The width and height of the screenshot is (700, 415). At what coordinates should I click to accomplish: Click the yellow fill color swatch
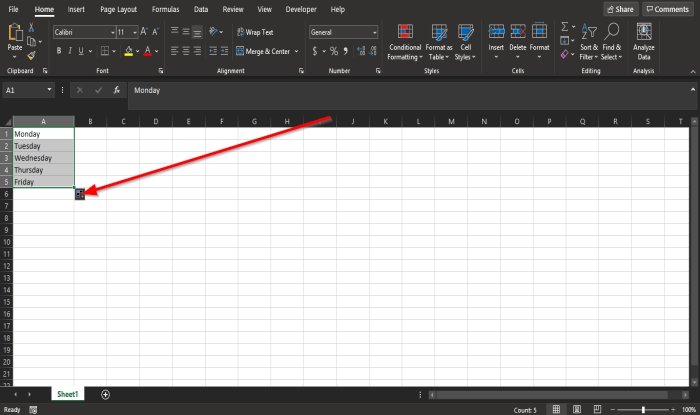pos(129,51)
